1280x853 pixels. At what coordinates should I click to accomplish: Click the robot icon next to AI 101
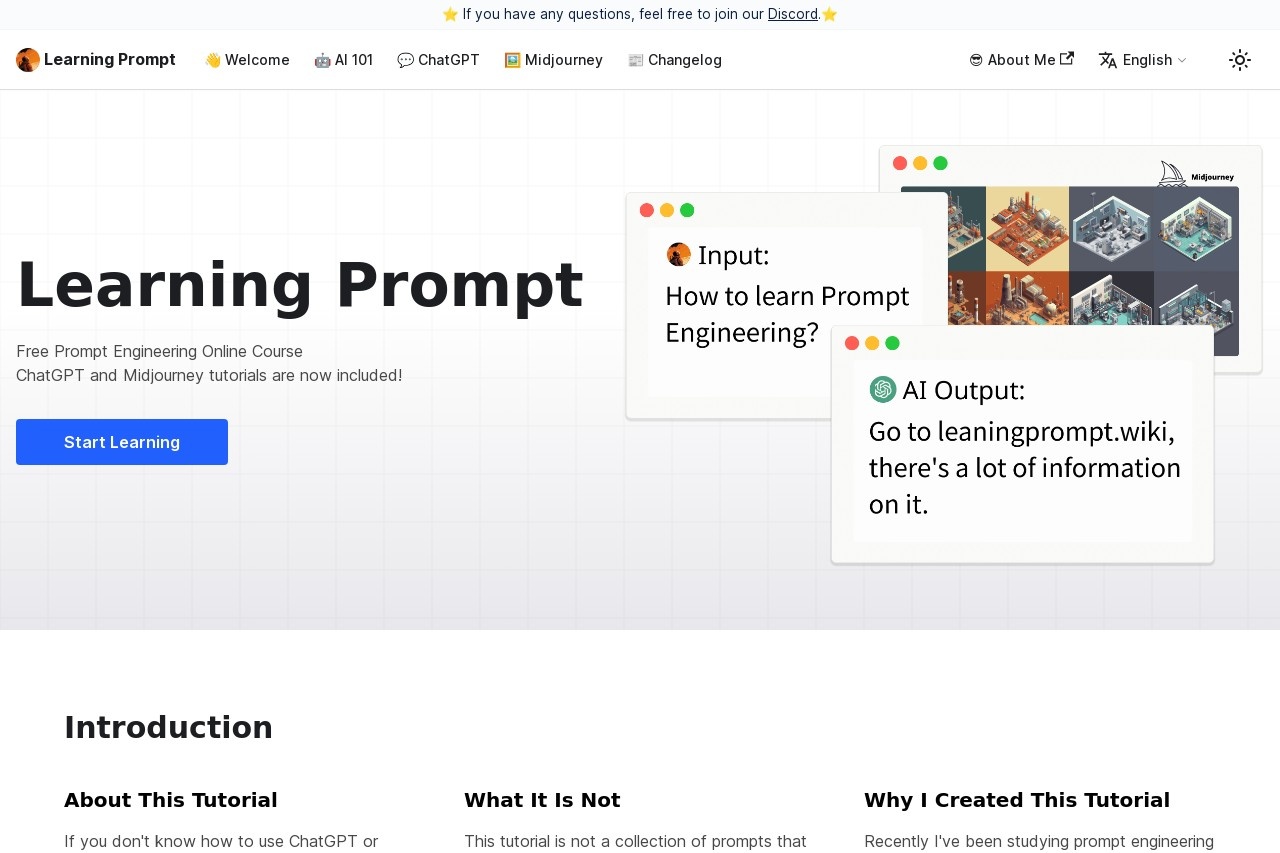[322, 60]
